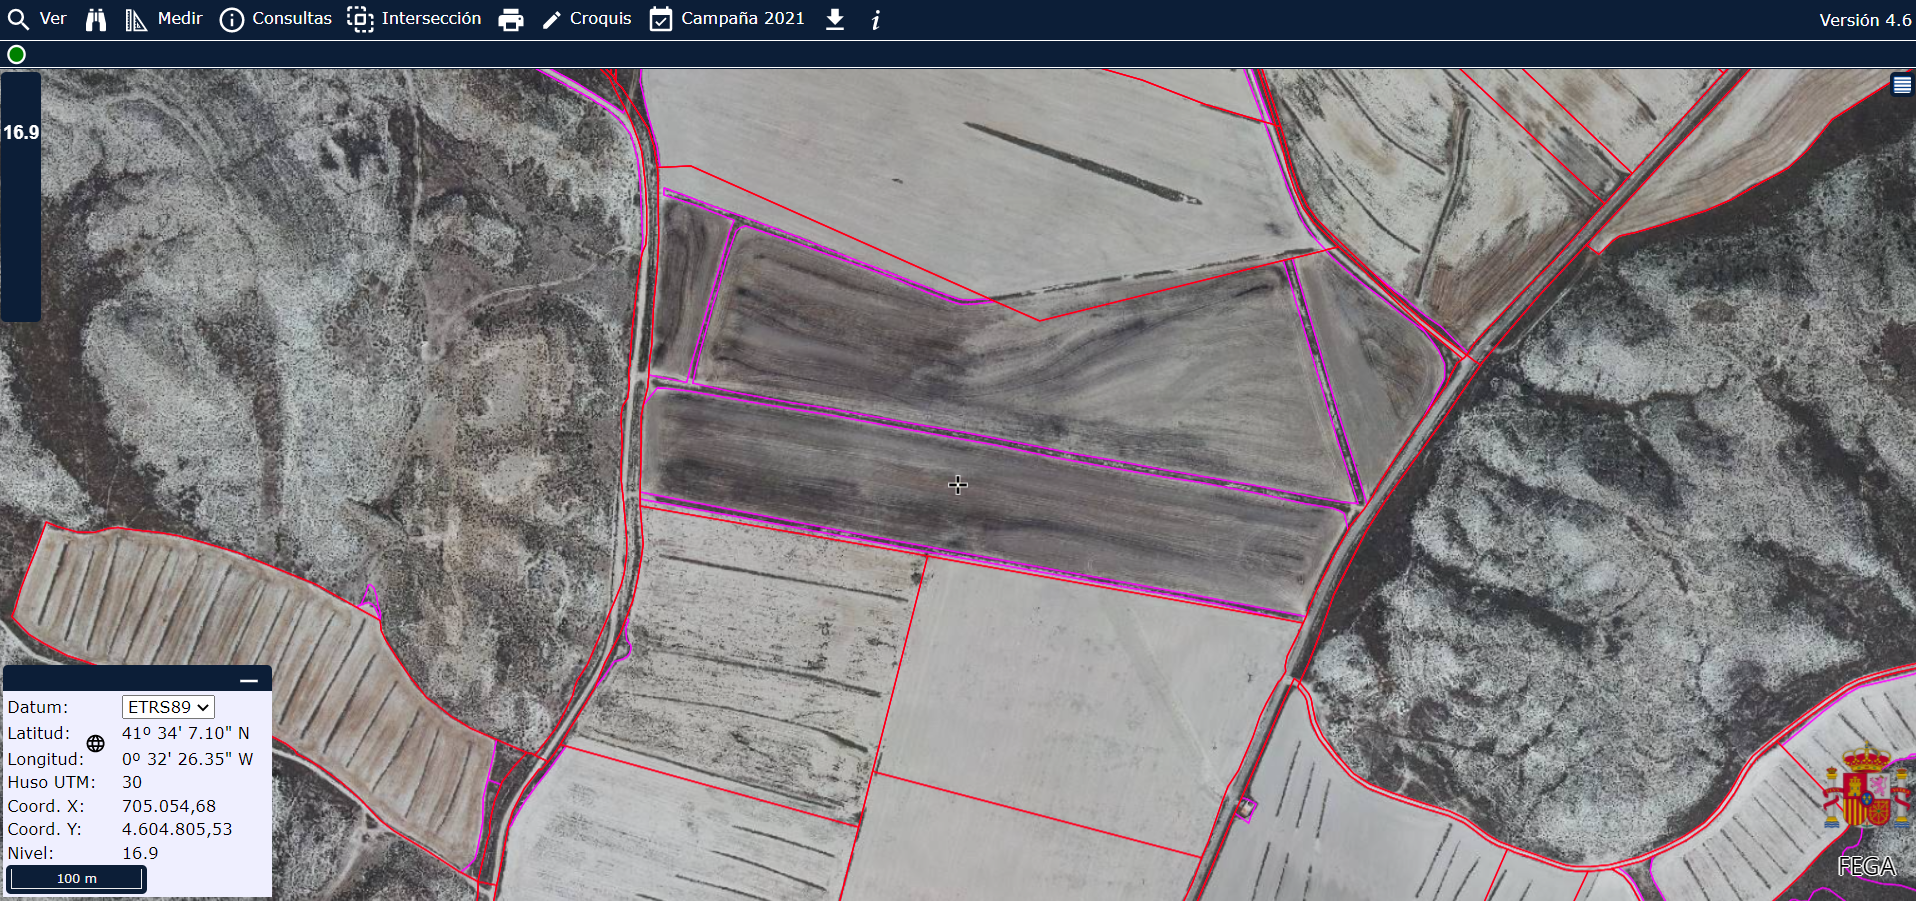The image size is (1916, 901).
Task: Click the download arrow icon
Action: [x=835, y=19]
